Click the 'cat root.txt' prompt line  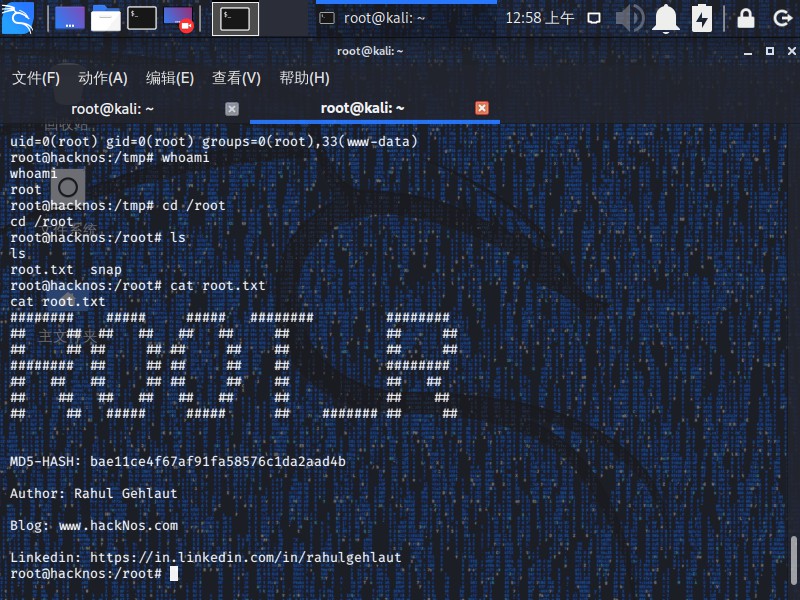[138, 286]
